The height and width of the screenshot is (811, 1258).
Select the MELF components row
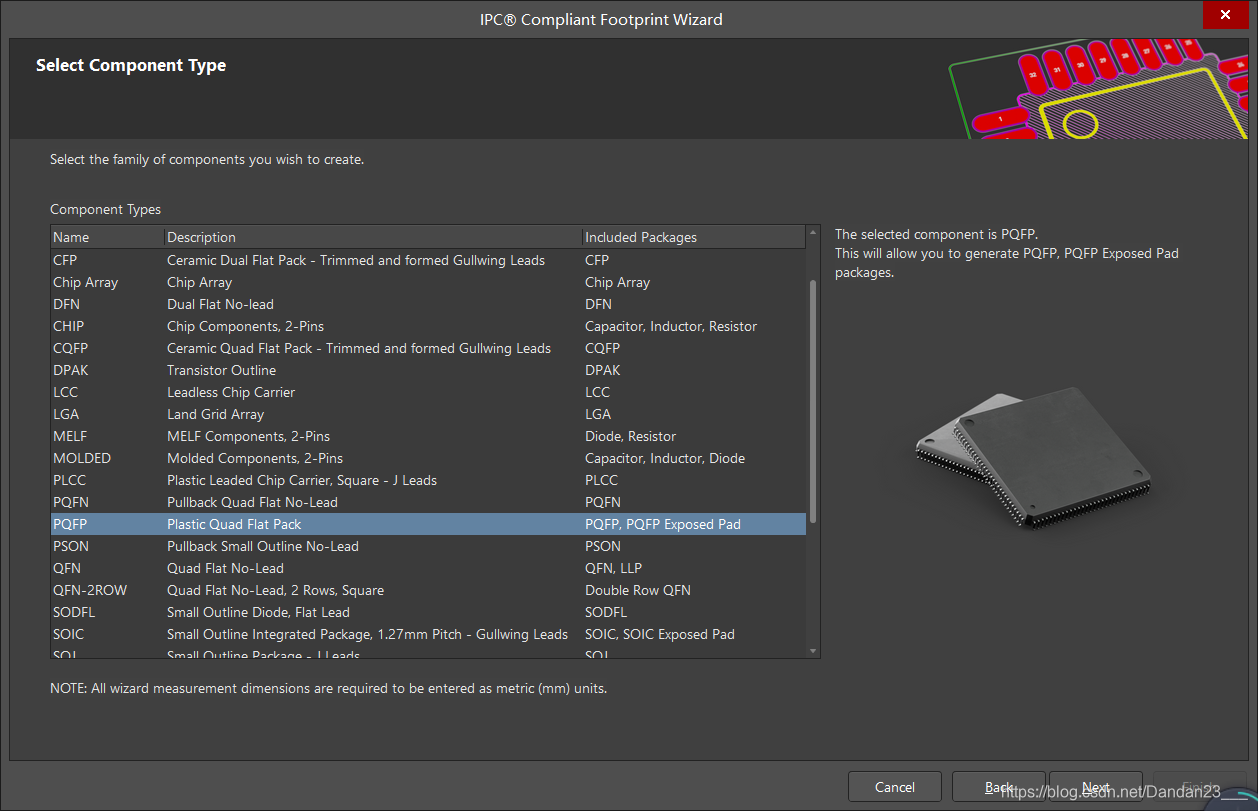click(x=428, y=436)
